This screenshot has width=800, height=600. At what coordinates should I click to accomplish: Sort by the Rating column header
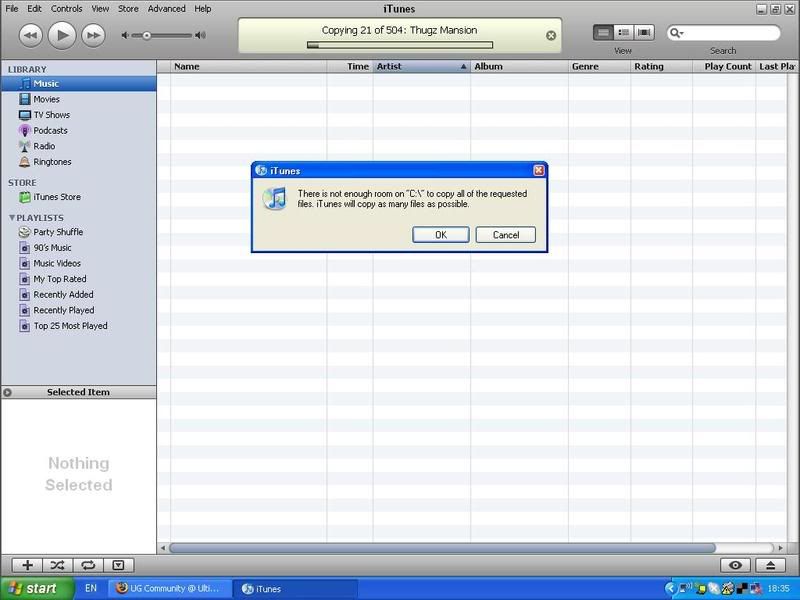pyautogui.click(x=661, y=66)
